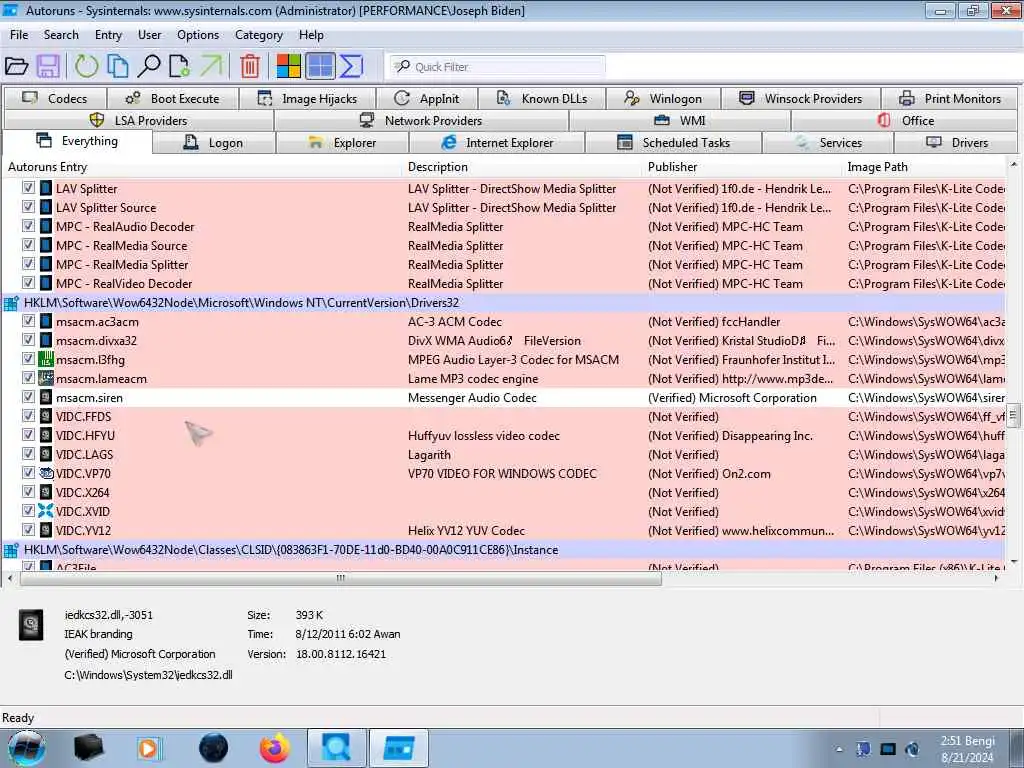Click the VIDC.VP70 entry icon

(46, 473)
